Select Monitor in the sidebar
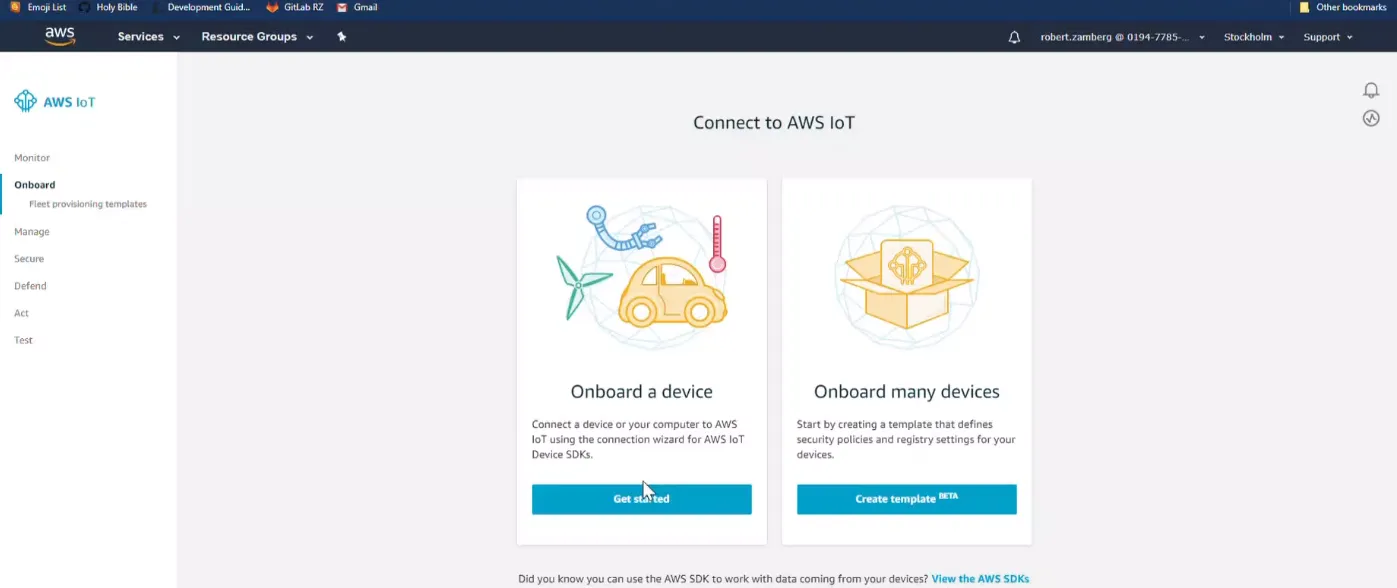This screenshot has height=588, width=1397. pos(32,158)
